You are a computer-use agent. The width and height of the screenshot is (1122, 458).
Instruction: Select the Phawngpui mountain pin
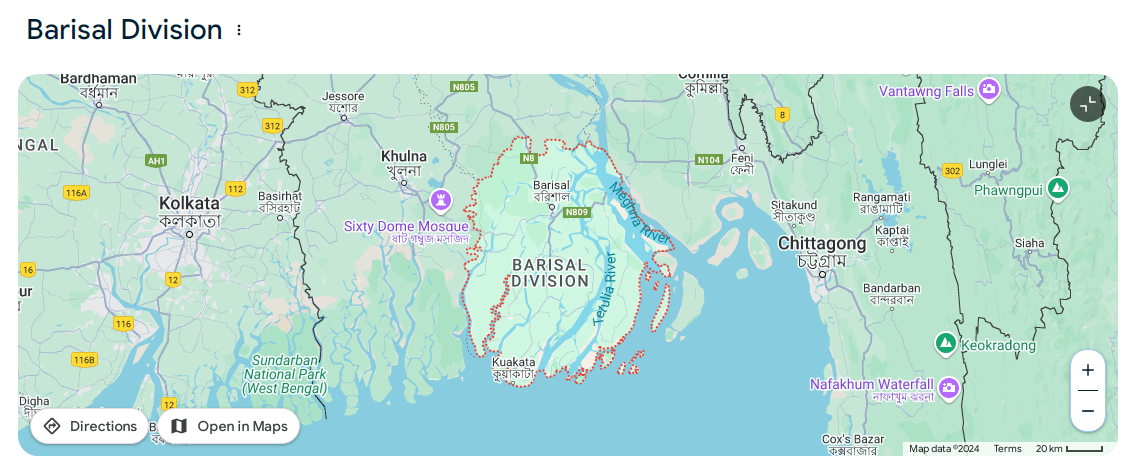(1058, 188)
